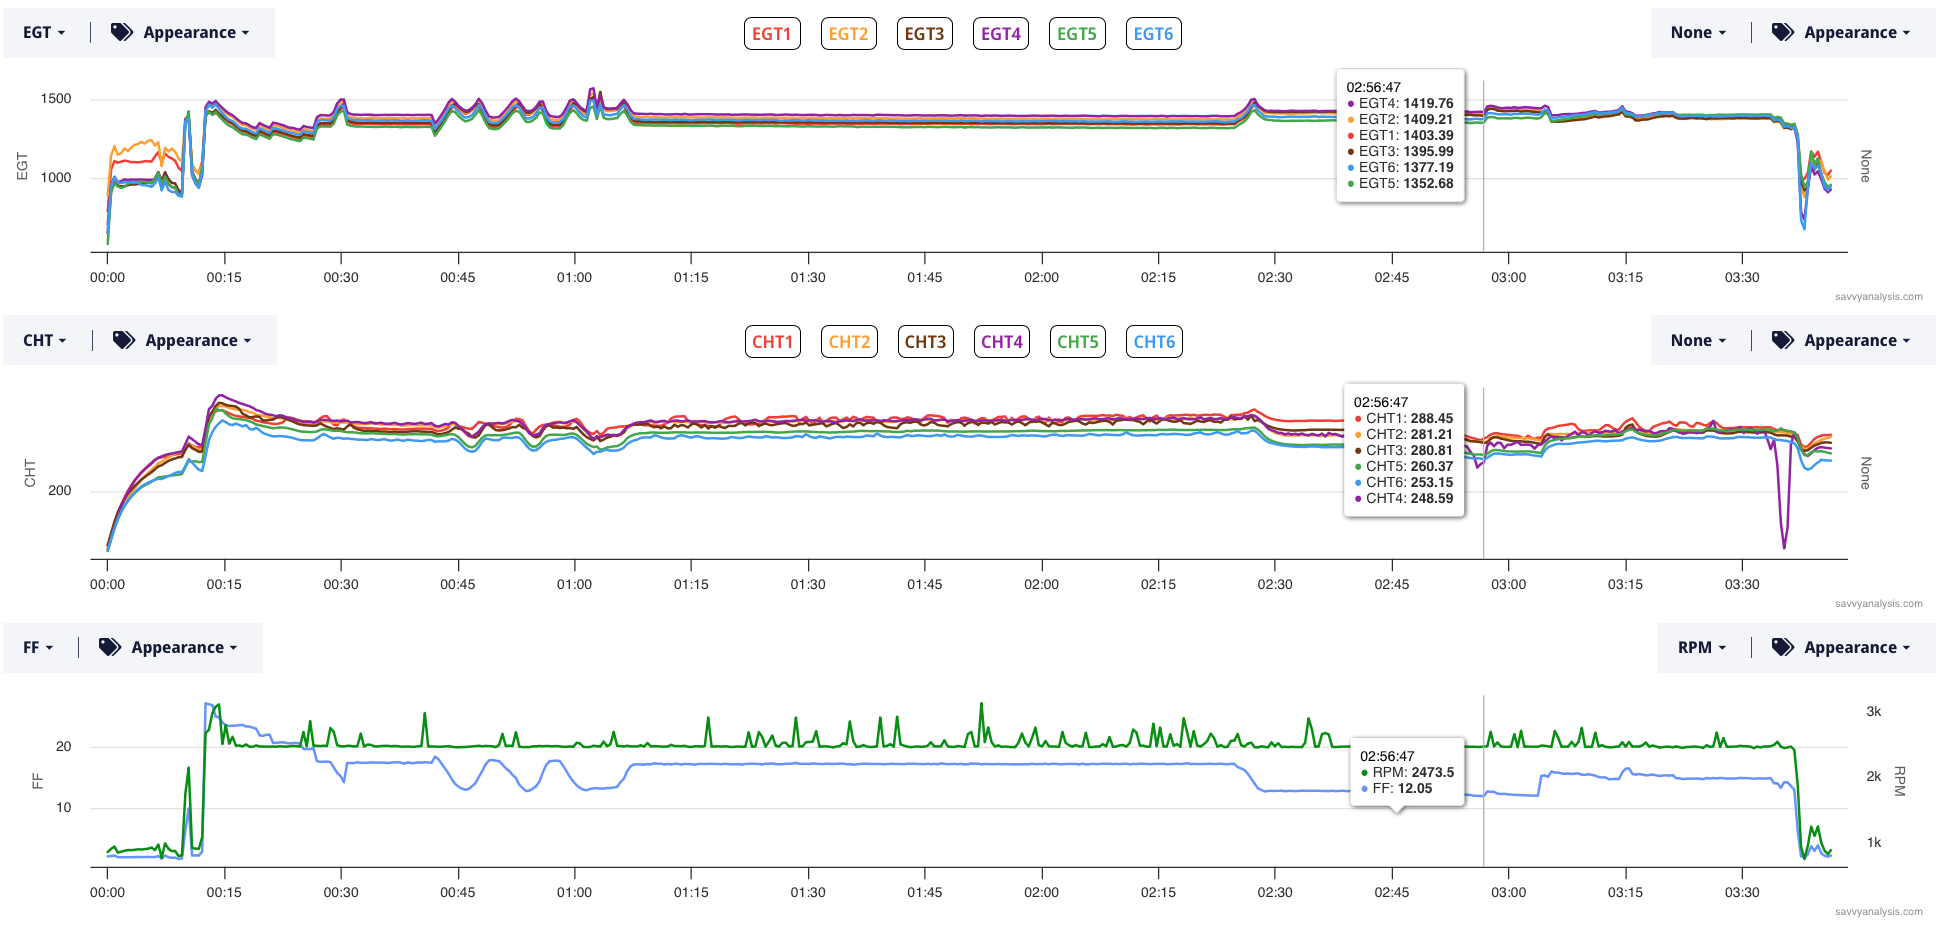Open savvyanalysis.com link under EGT chart
Image resolution: width=1936 pixels, height=943 pixels.
coord(1878,297)
